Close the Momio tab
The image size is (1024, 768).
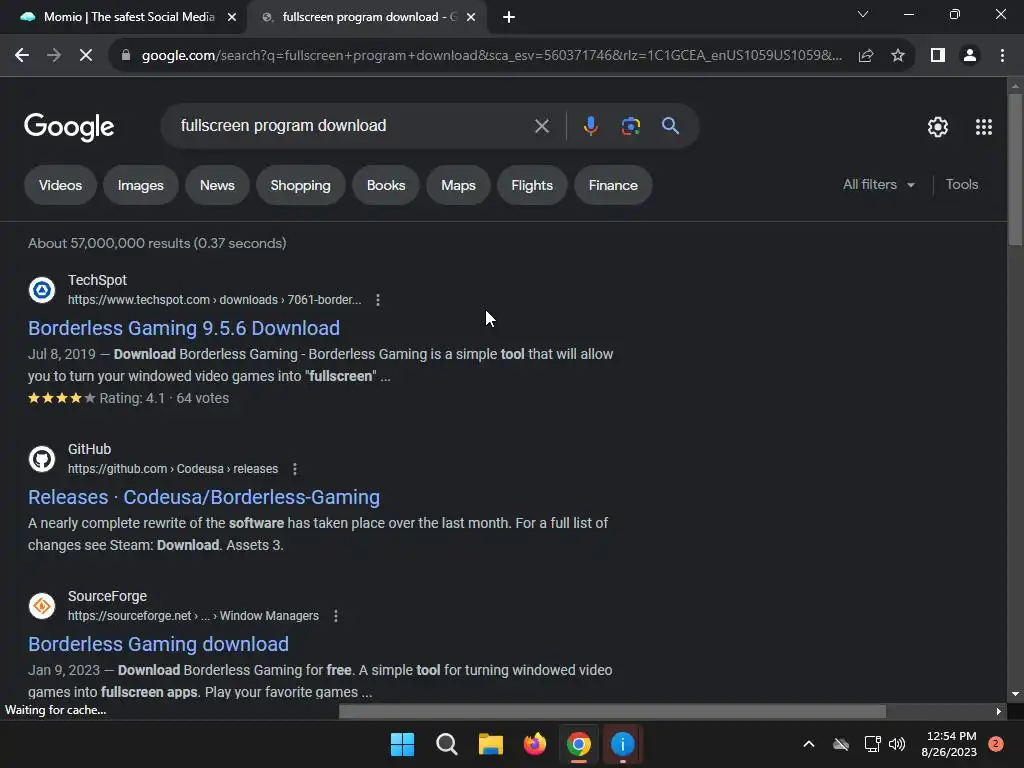232,17
